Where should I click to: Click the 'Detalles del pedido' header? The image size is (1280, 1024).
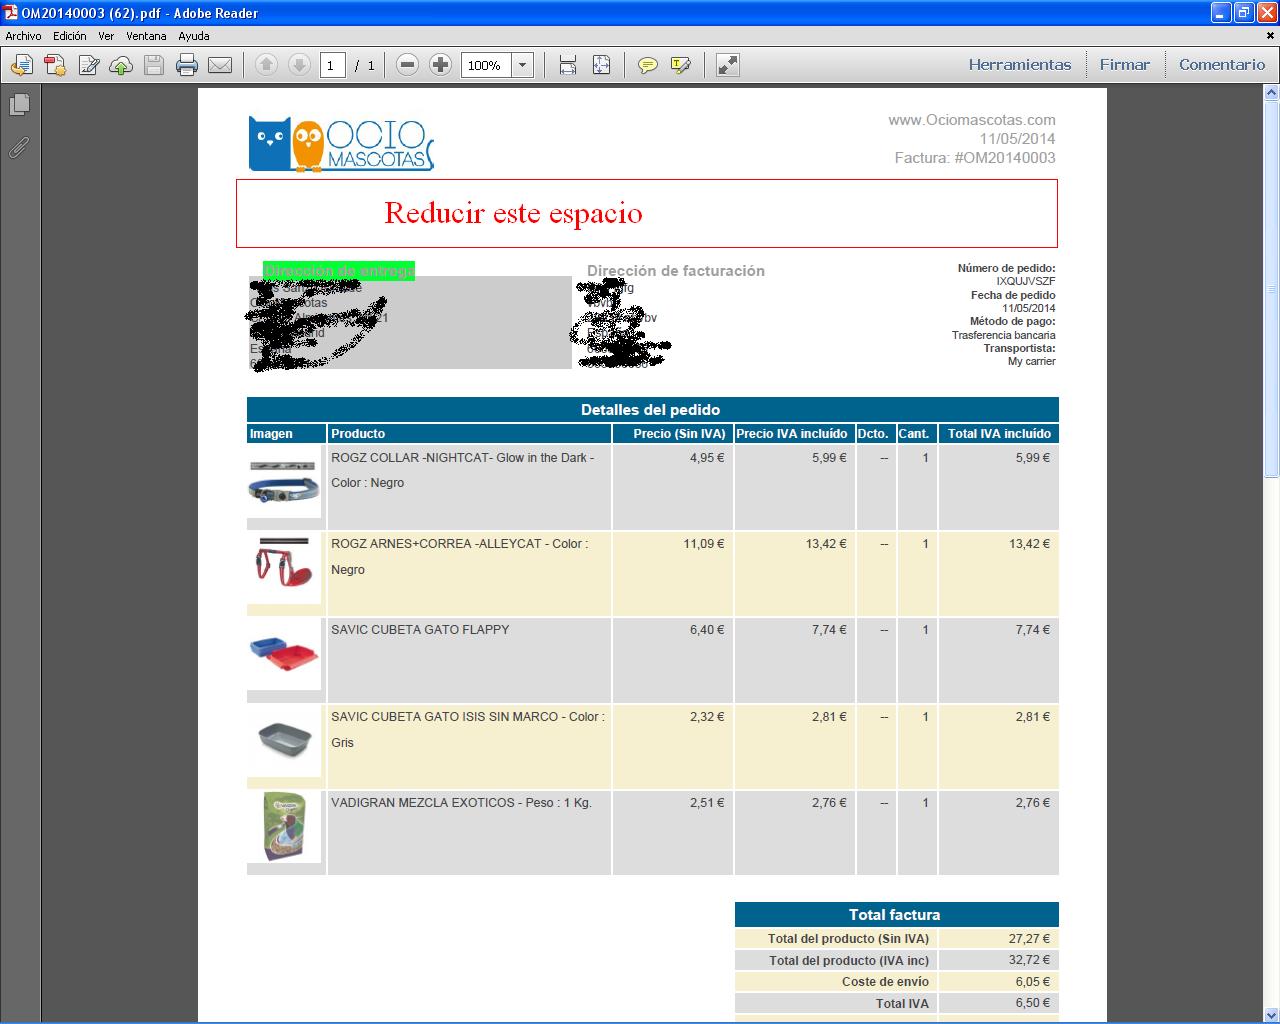click(x=651, y=410)
